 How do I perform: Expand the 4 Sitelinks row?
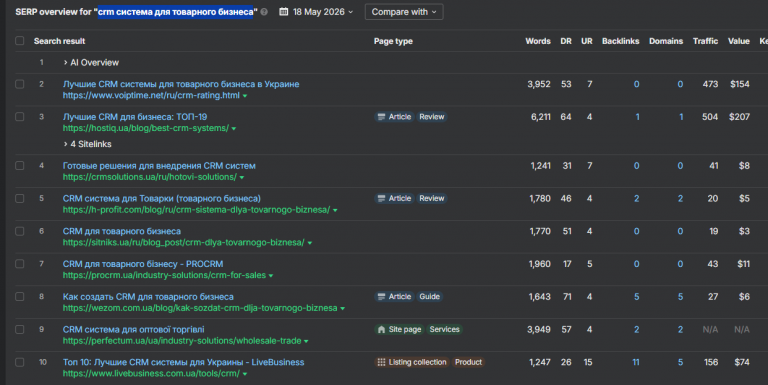[87, 144]
